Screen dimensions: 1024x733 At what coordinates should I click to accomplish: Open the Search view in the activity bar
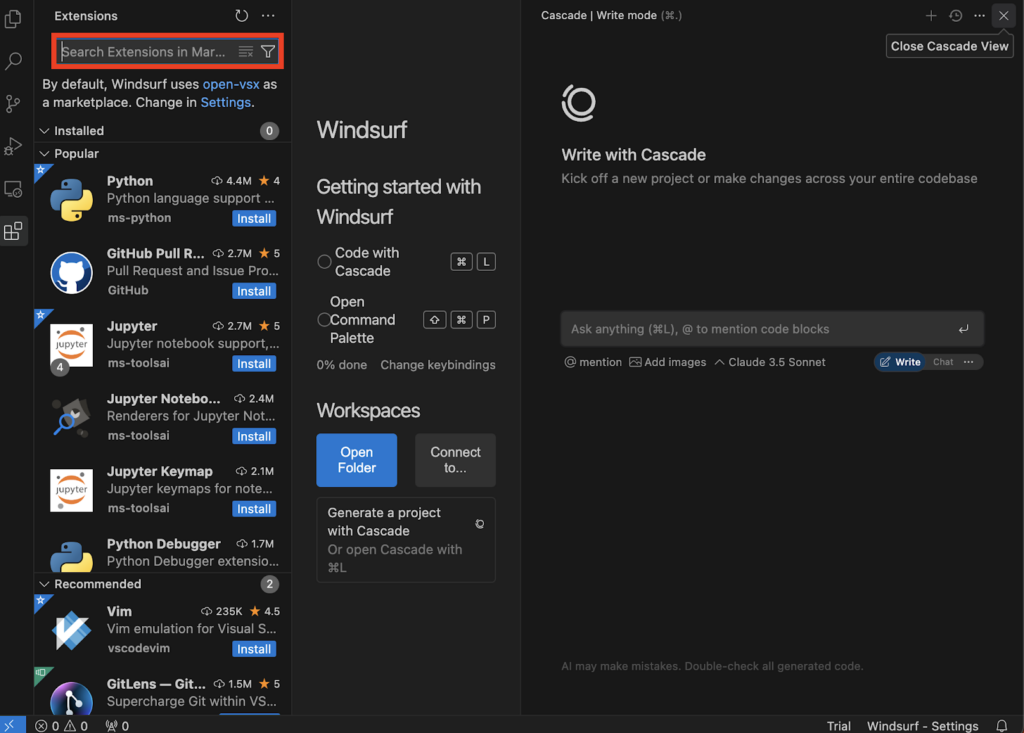tap(13, 61)
